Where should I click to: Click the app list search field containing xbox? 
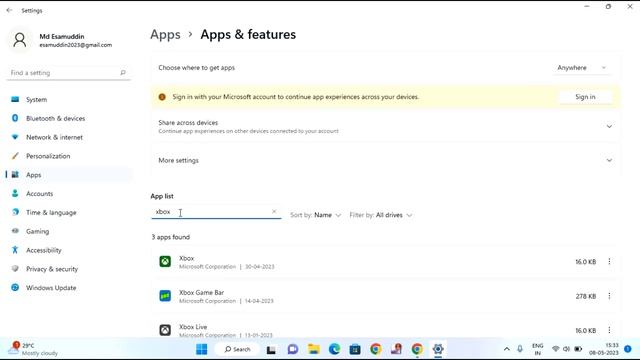(216, 212)
